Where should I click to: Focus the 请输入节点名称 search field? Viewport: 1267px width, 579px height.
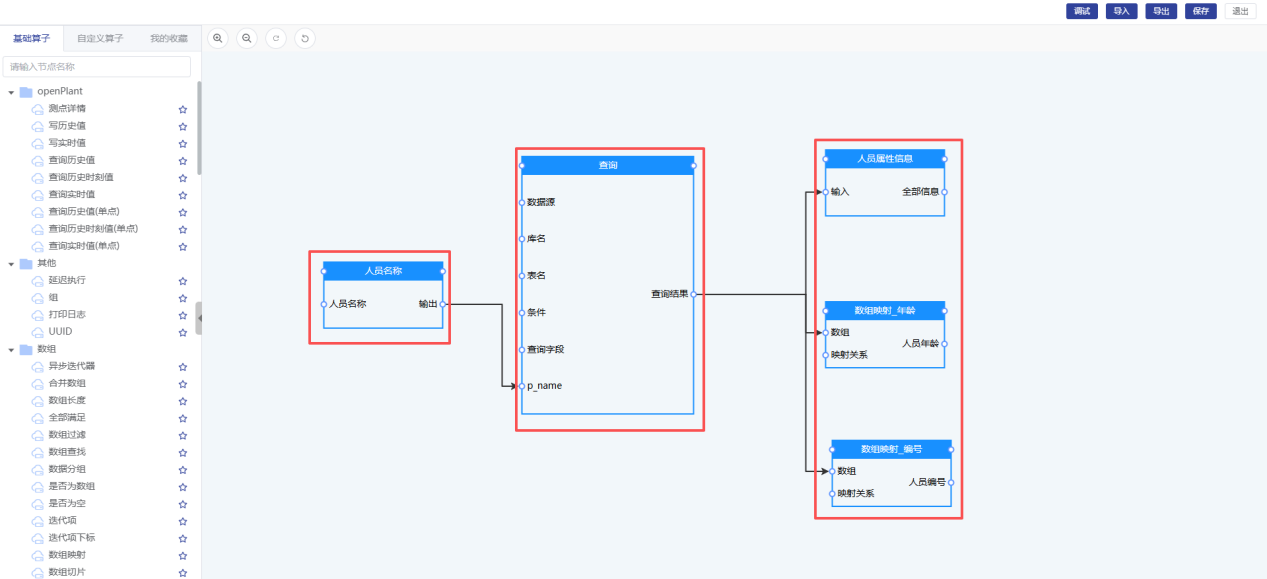pyautogui.click(x=97, y=67)
